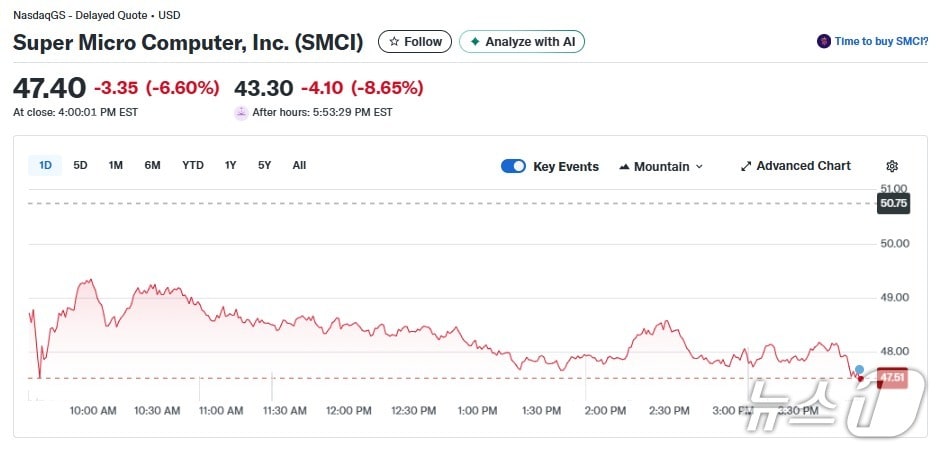Switch chart to YTD range
The height and width of the screenshot is (451, 939).
pos(193,165)
